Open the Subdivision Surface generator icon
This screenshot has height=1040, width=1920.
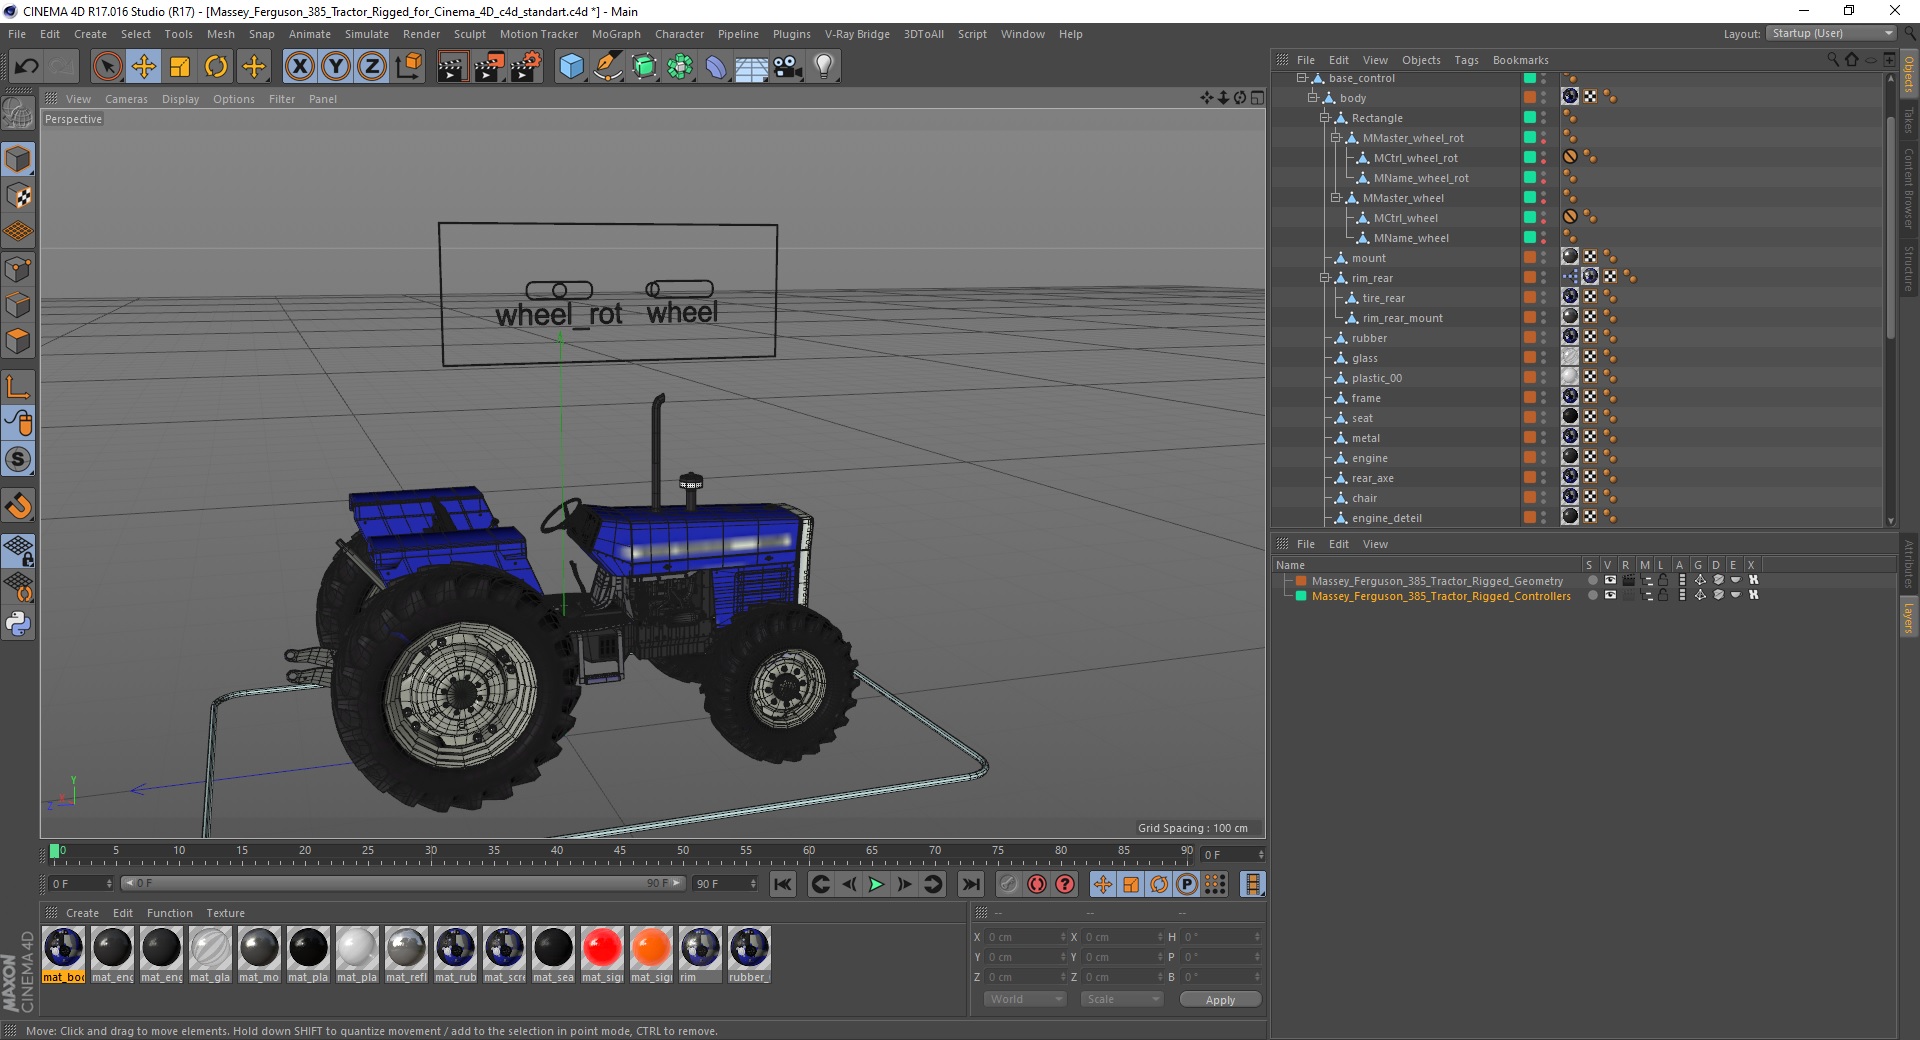pyautogui.click(x=644, y=67)
